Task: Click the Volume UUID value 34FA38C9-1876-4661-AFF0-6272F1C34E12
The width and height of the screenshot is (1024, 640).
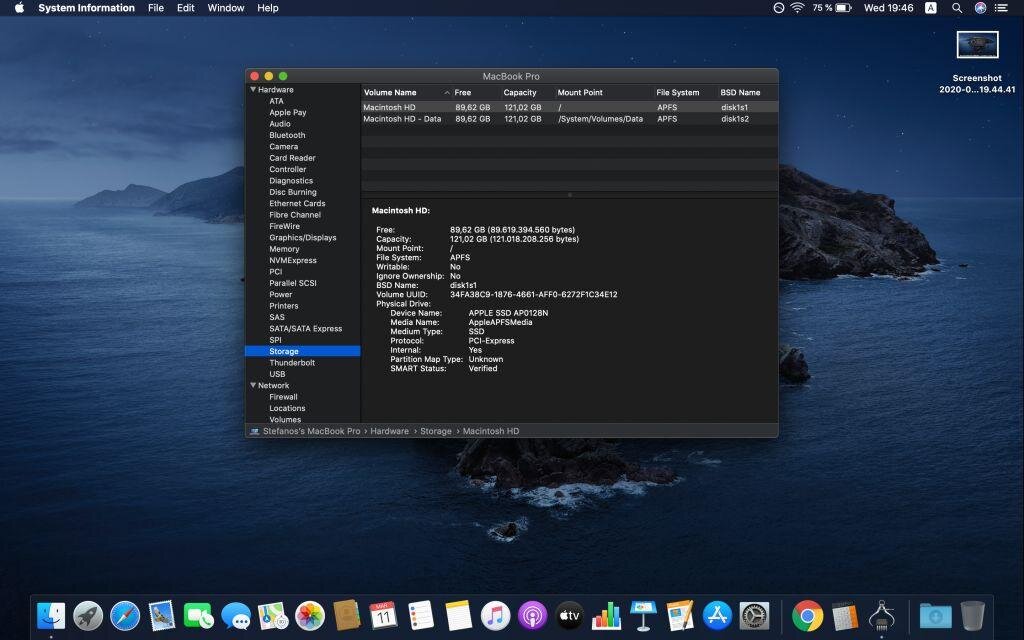Action: tap(534, 295)
